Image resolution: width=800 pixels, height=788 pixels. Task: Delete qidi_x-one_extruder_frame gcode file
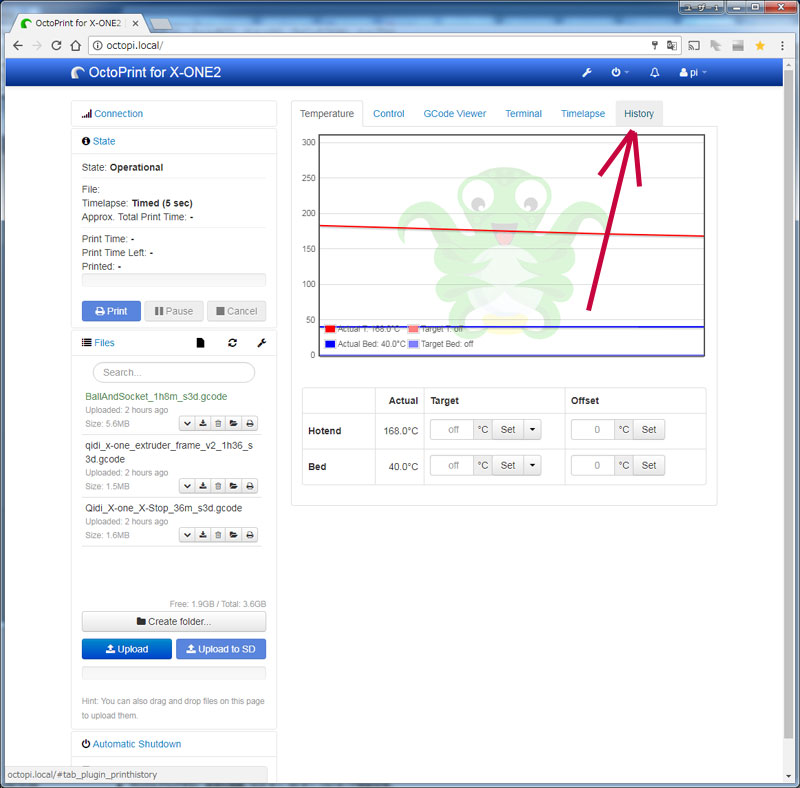pyautogui.click(x=218, y=486)
